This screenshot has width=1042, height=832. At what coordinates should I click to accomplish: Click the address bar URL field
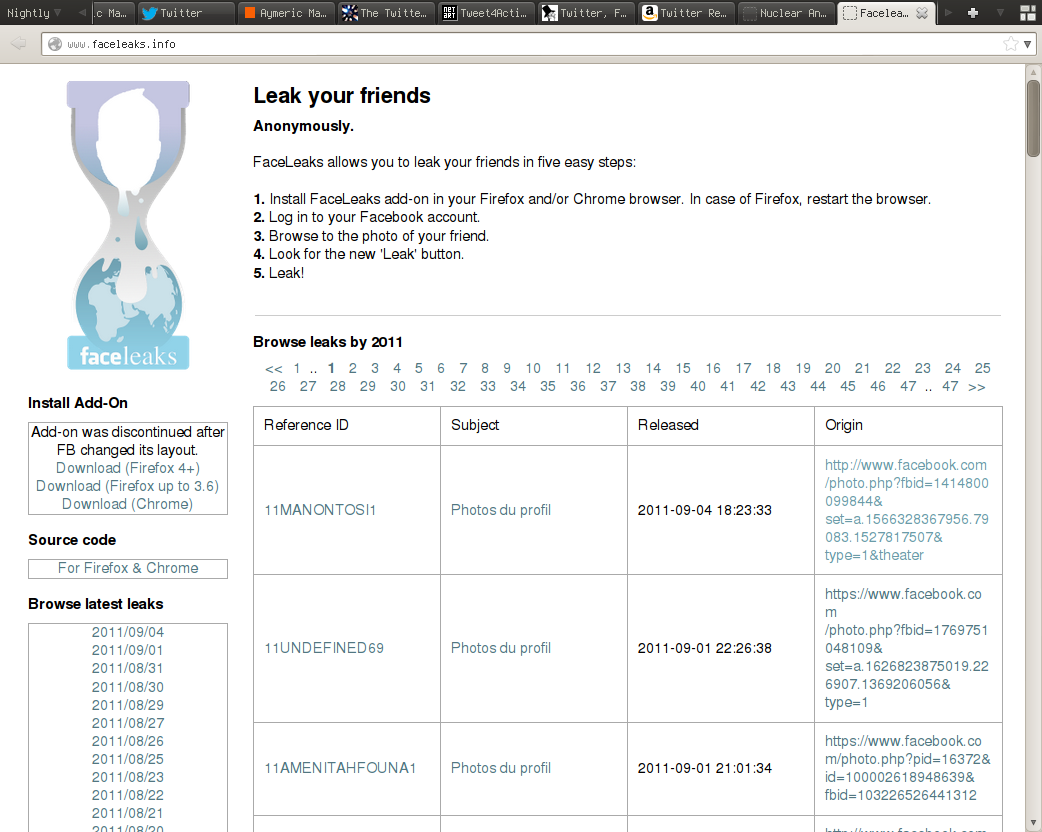500,44
